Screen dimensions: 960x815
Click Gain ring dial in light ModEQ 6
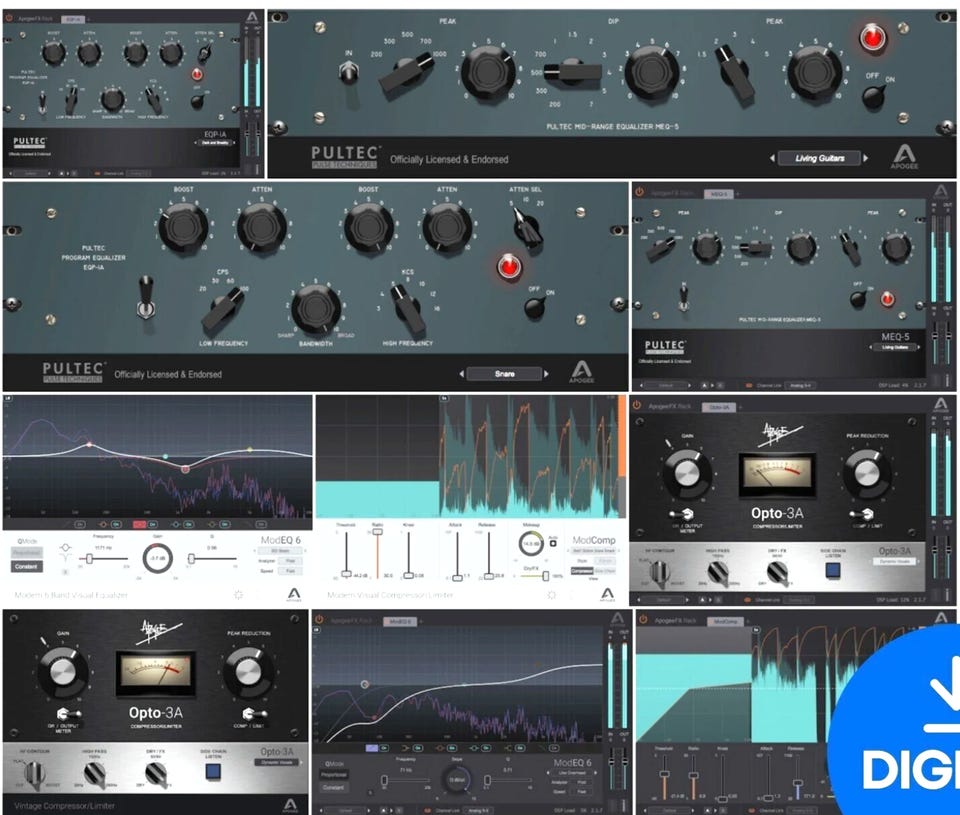pyautogui.click(x=157, y=558)
